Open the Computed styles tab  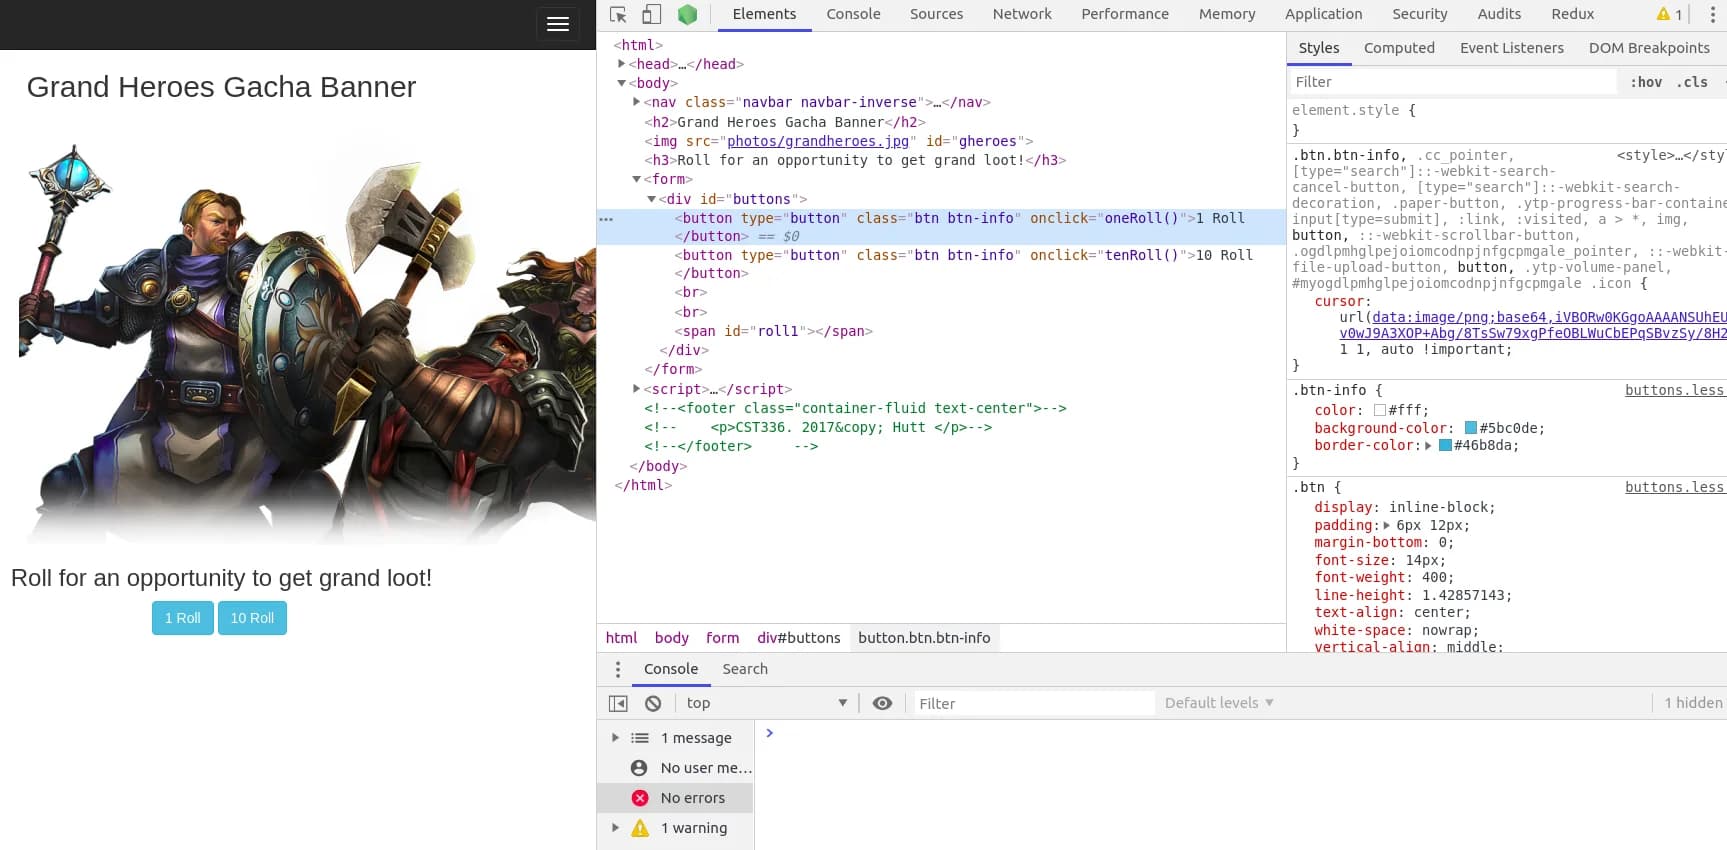(x=1398, y=48)
